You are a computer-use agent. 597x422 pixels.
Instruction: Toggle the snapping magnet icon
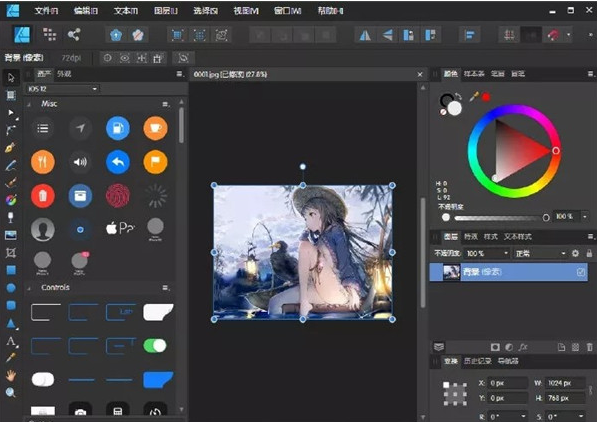click(553, 35)
